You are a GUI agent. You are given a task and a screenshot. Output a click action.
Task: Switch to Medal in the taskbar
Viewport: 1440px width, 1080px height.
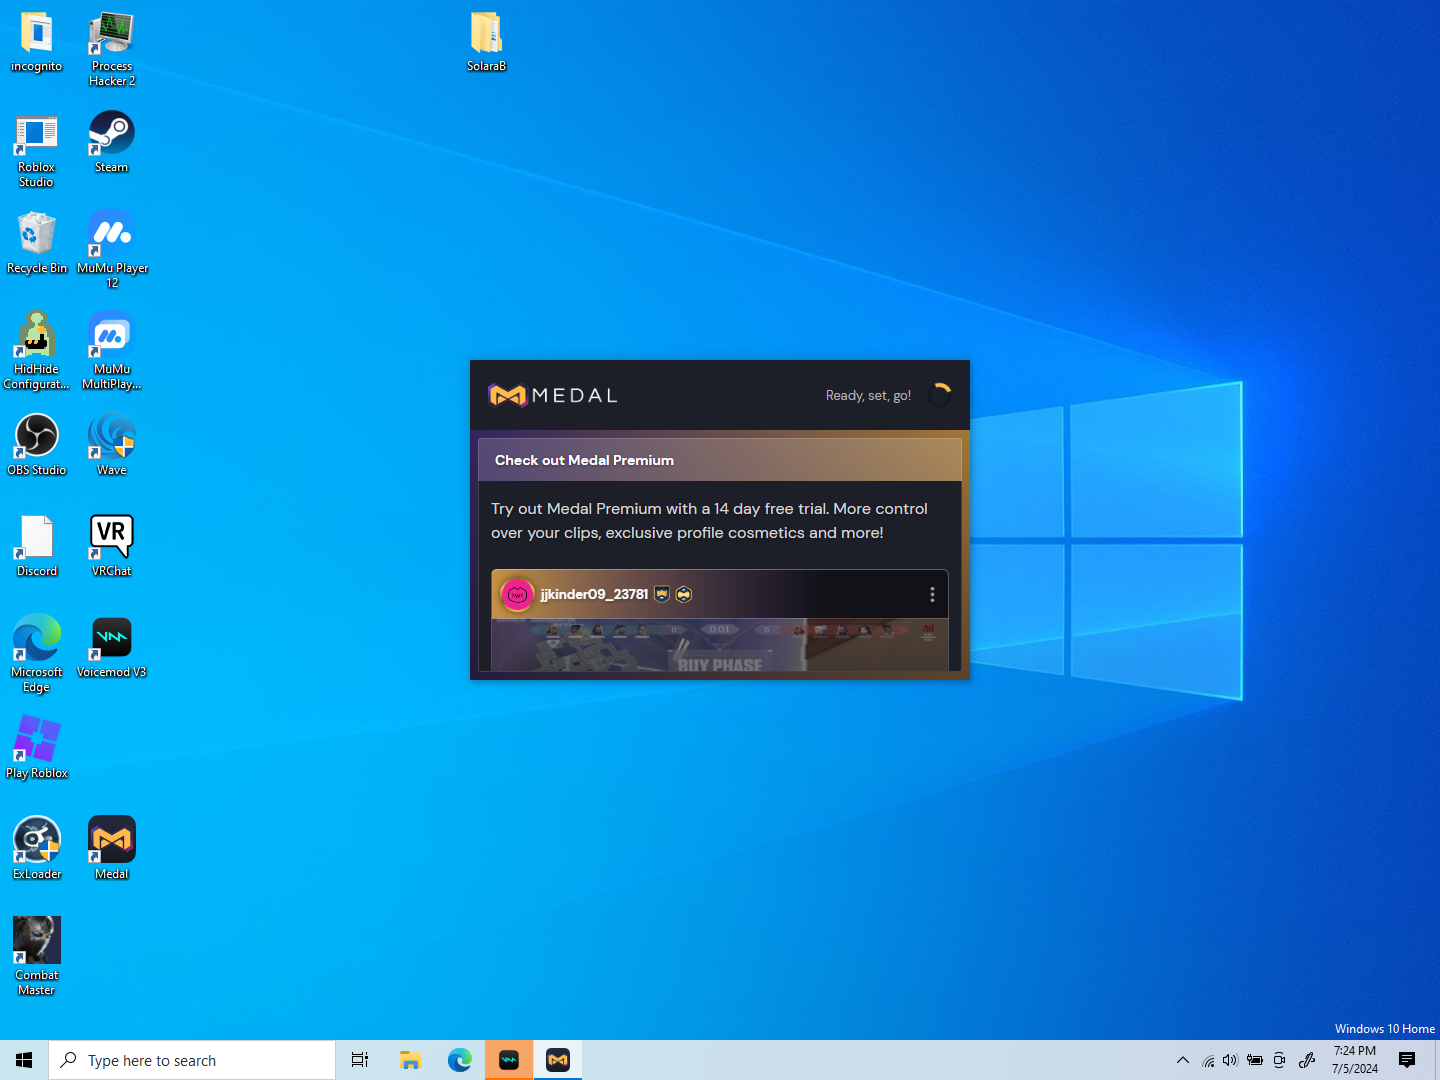[x=558, y=1060]
